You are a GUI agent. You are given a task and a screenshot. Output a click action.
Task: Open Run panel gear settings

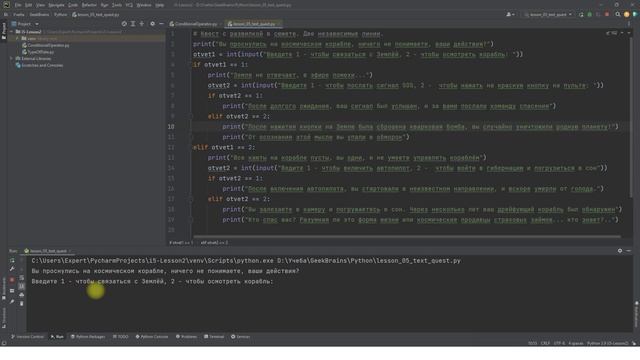[x=620, y=251]
